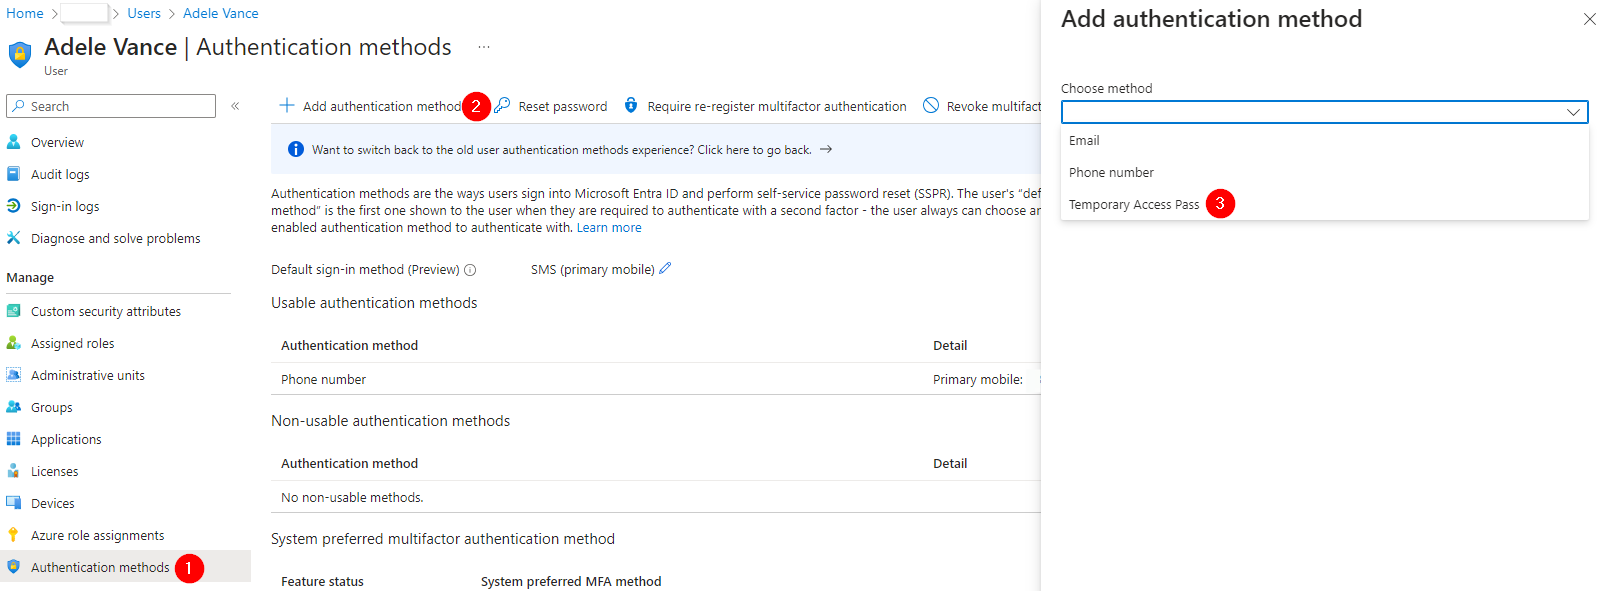The width and height of the screenshot is (1603, 591).
Task: Edit default sign-in method via pencil icon
Action: pos(665,268)
